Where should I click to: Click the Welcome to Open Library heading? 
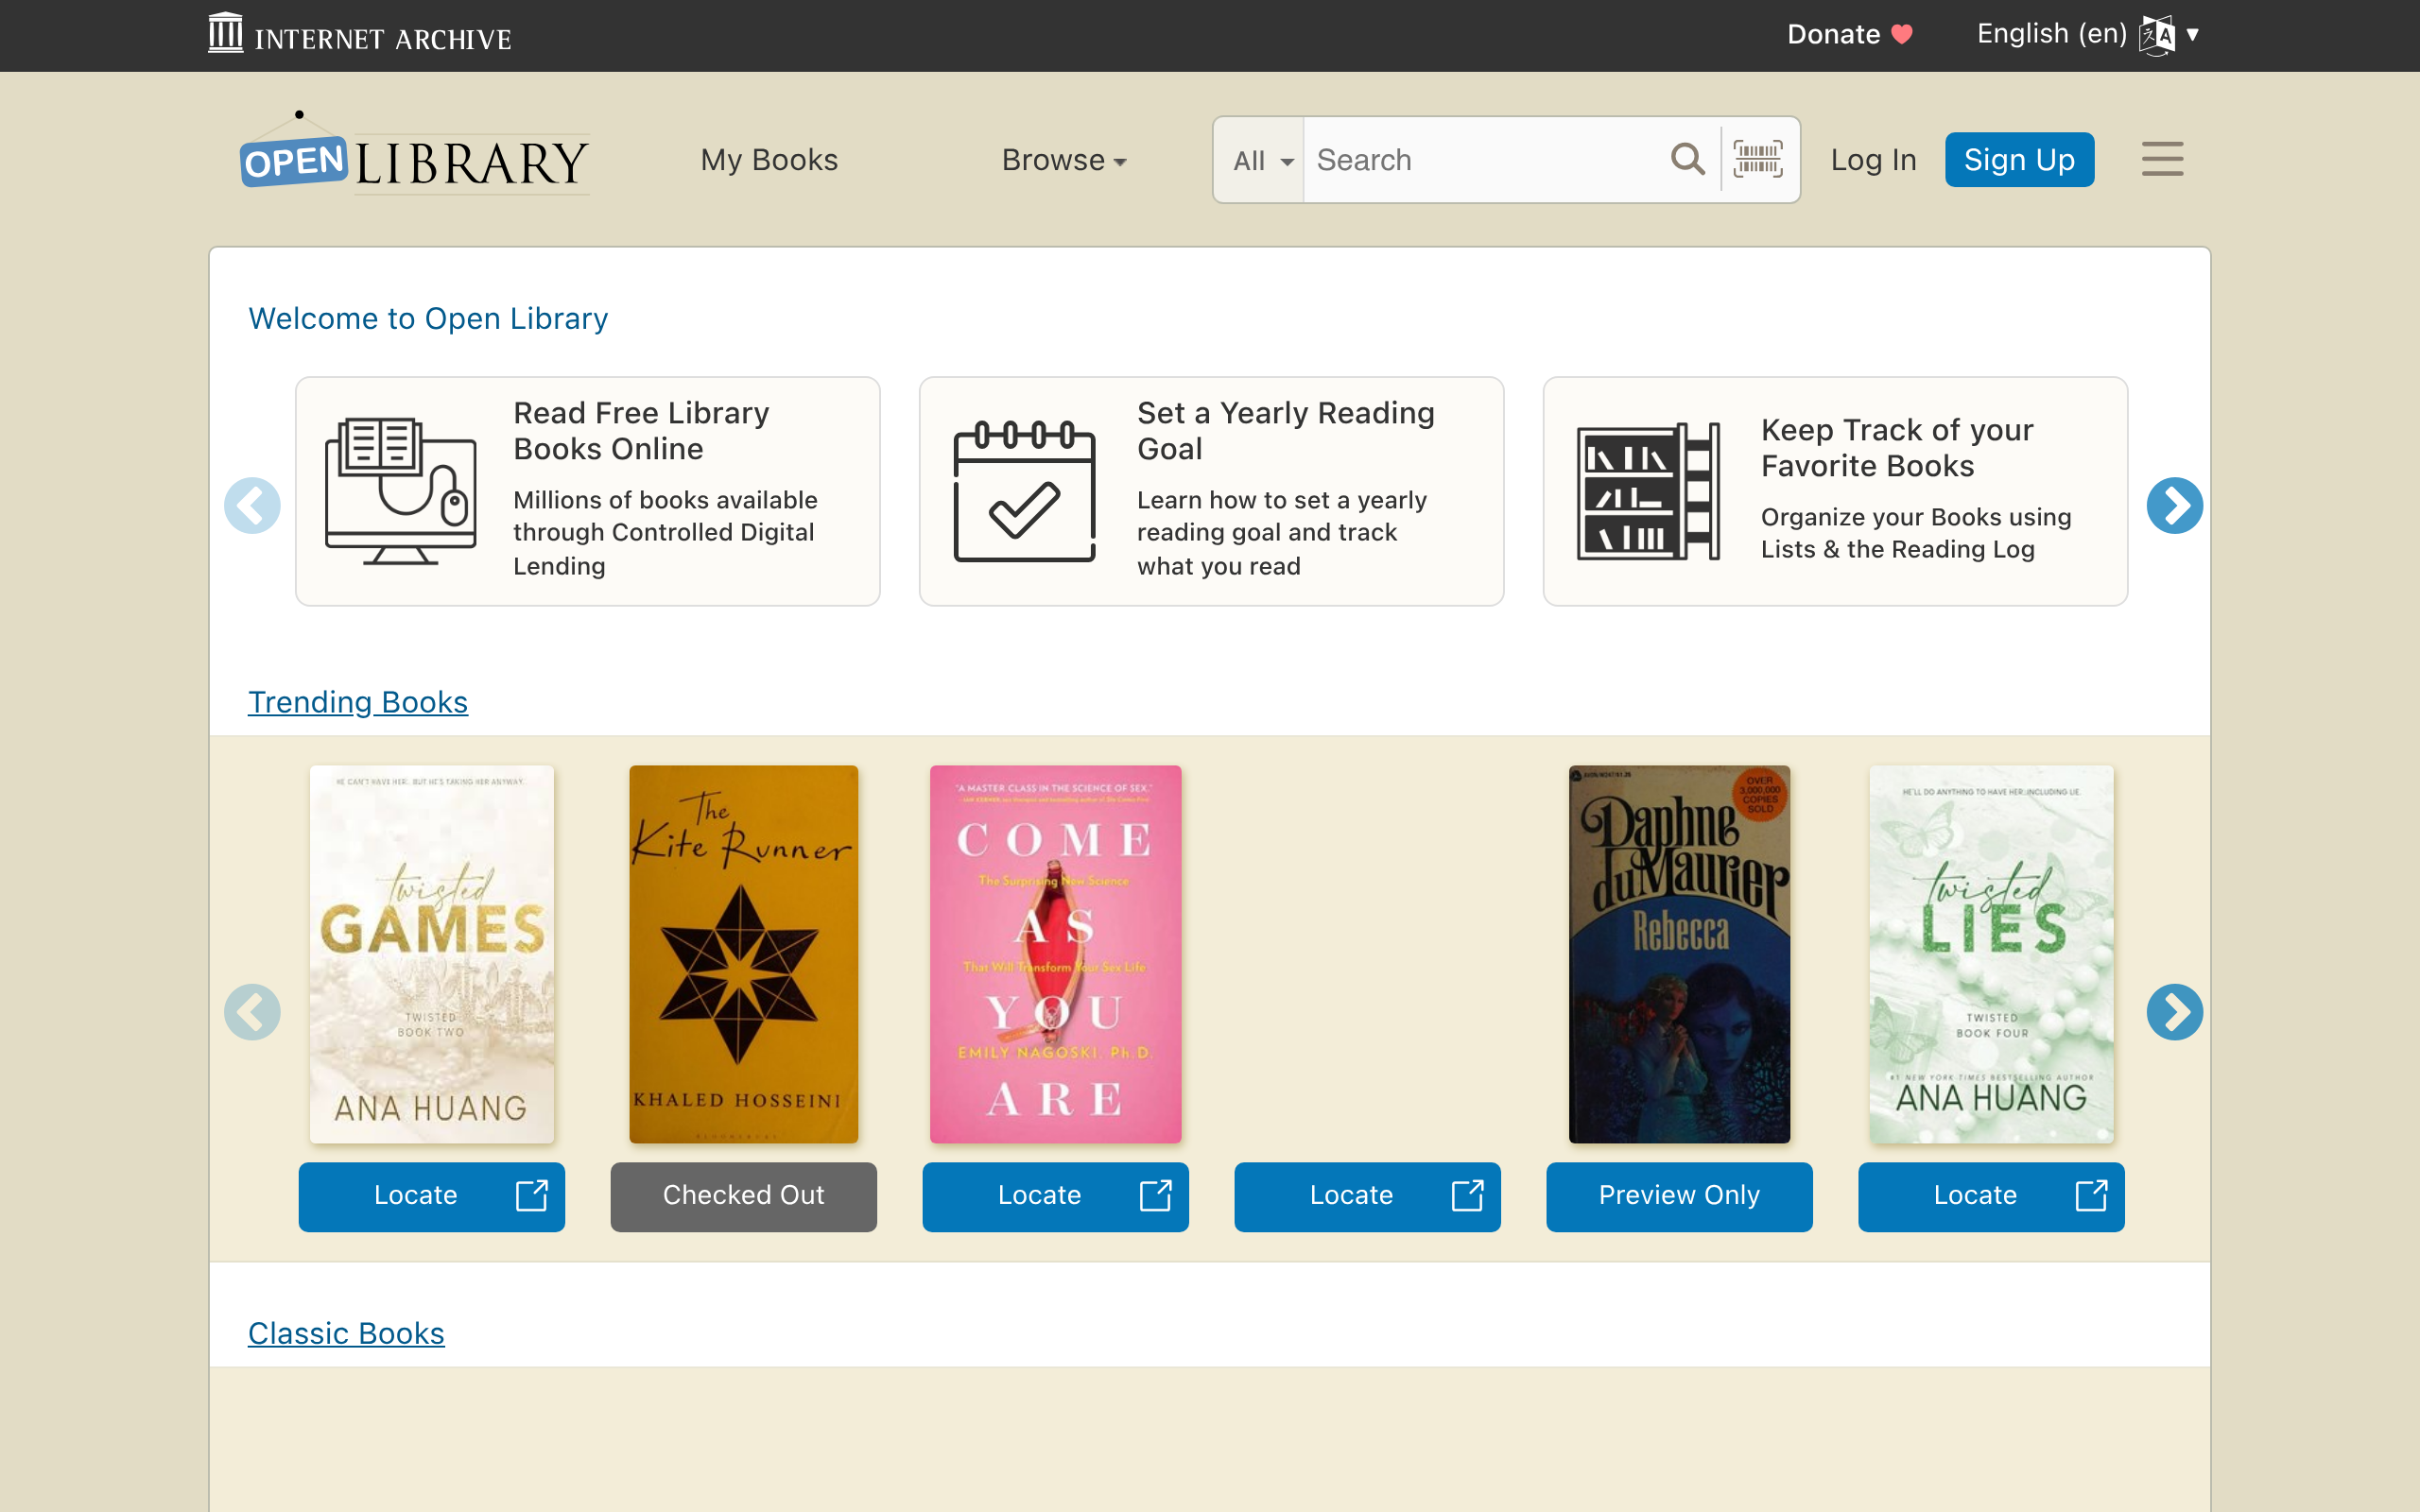(x=428, y=318)
